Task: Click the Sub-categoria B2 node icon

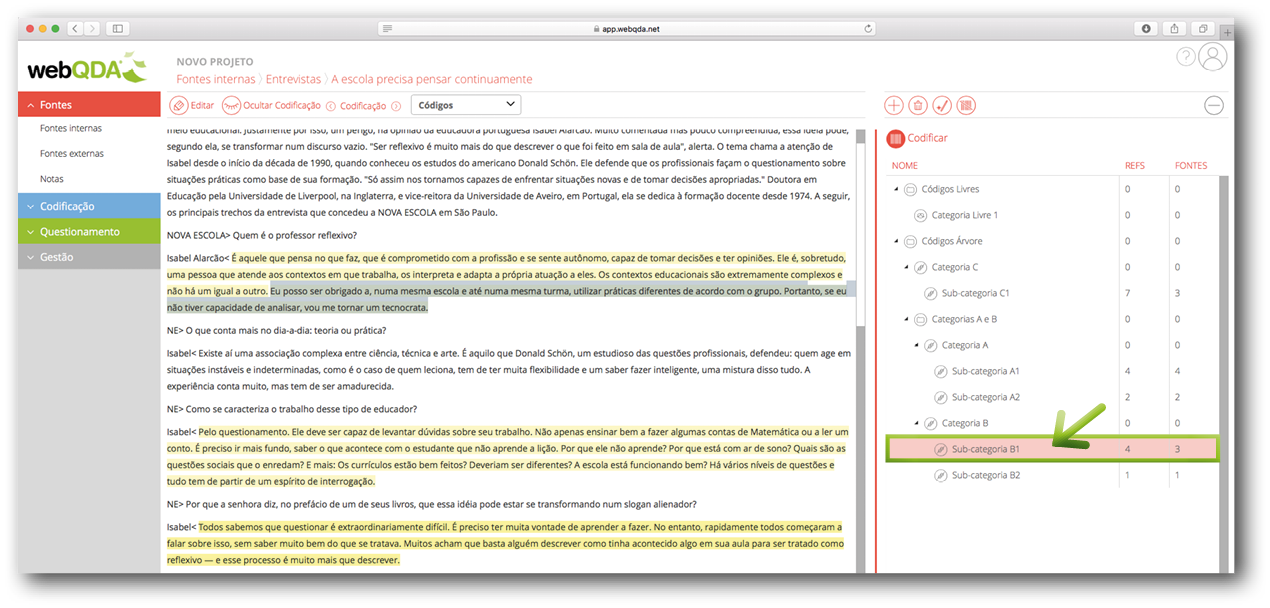Action: click(x=941, y=475)
